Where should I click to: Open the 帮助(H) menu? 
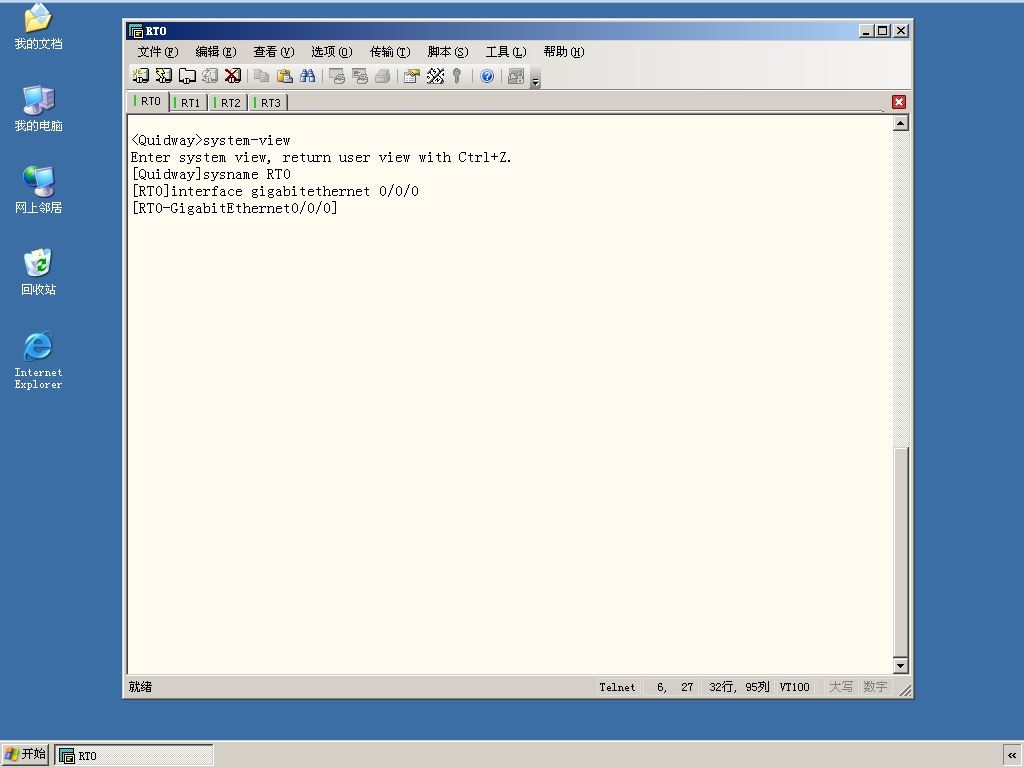pos(564,52)
